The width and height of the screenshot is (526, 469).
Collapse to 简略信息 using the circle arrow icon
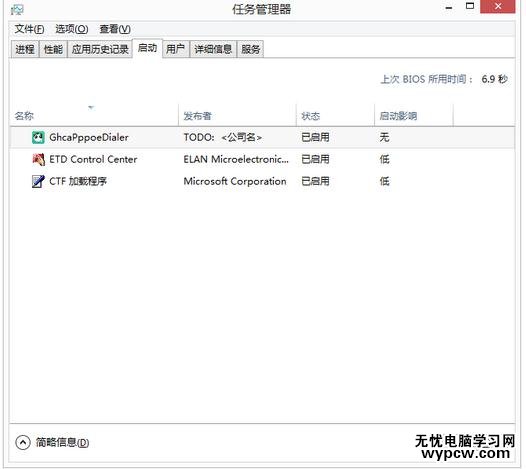[23, 442]
